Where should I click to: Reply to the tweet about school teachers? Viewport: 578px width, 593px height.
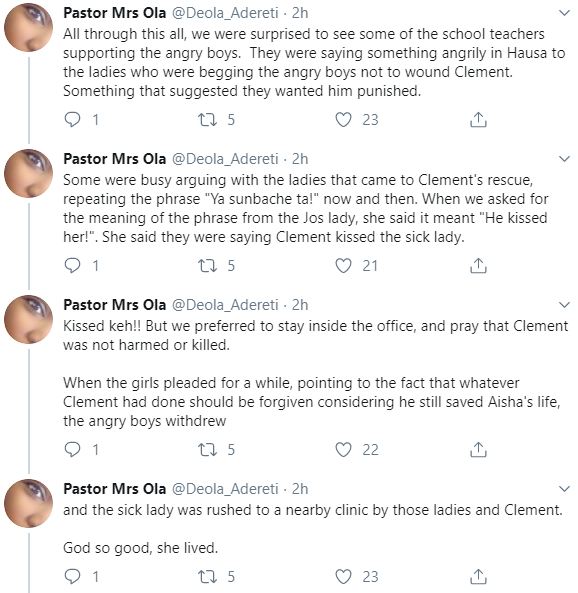[x=72, y=120]
